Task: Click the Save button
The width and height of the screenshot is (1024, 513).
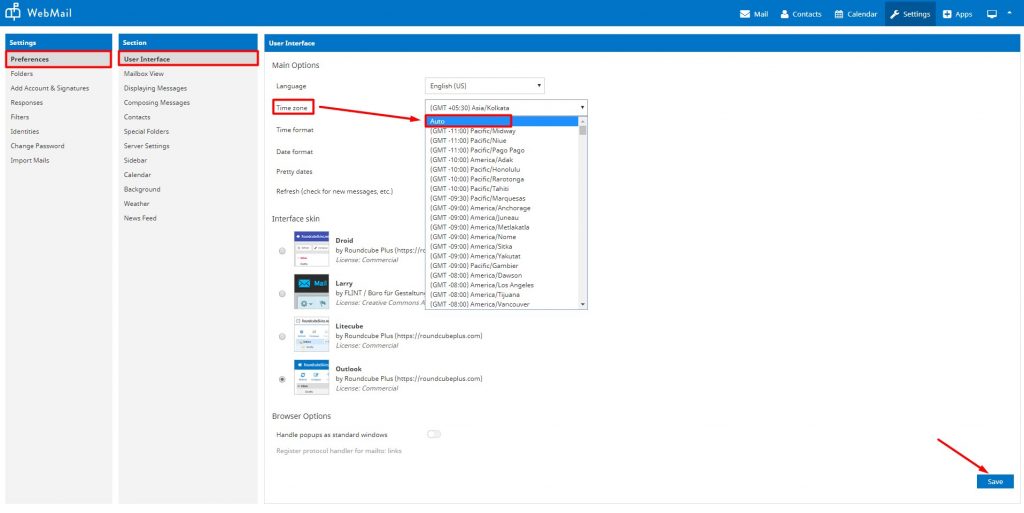Action: point(994,481)
